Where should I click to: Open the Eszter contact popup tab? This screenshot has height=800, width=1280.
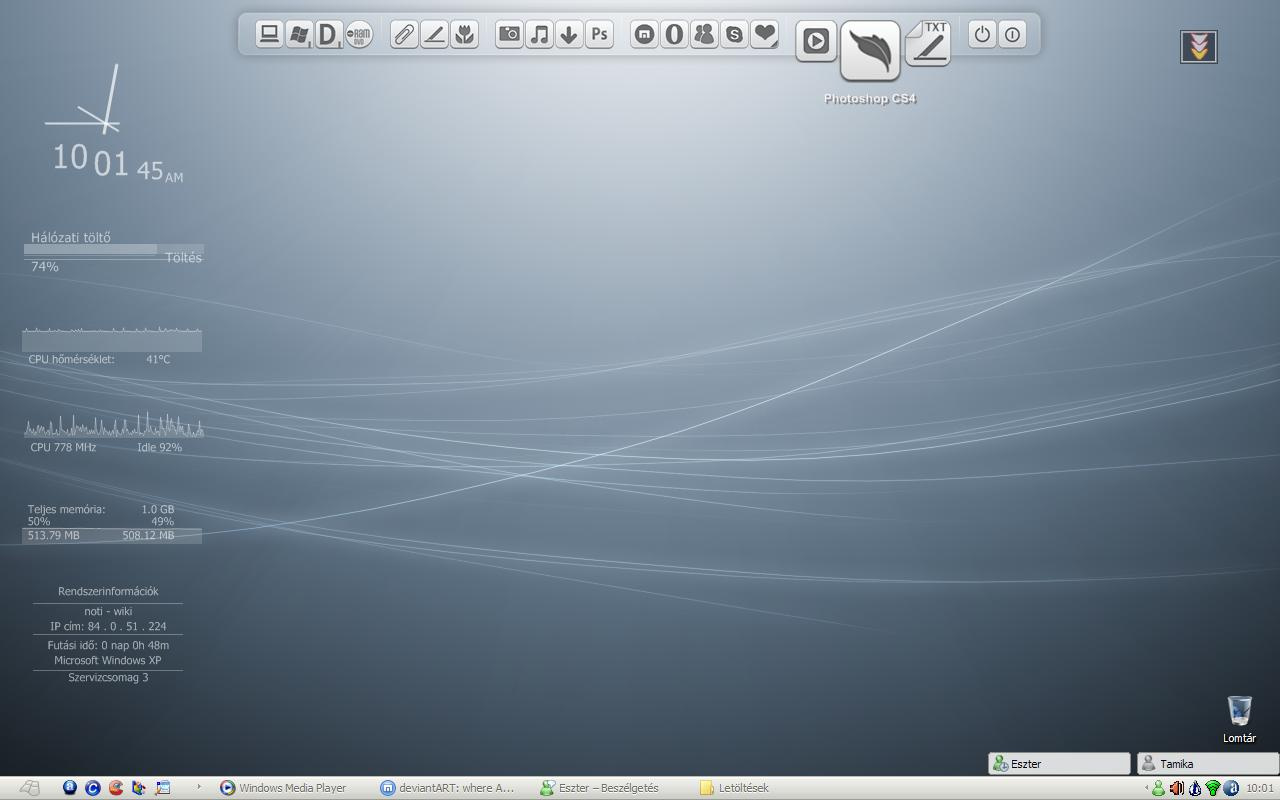tap(1059, 764)
